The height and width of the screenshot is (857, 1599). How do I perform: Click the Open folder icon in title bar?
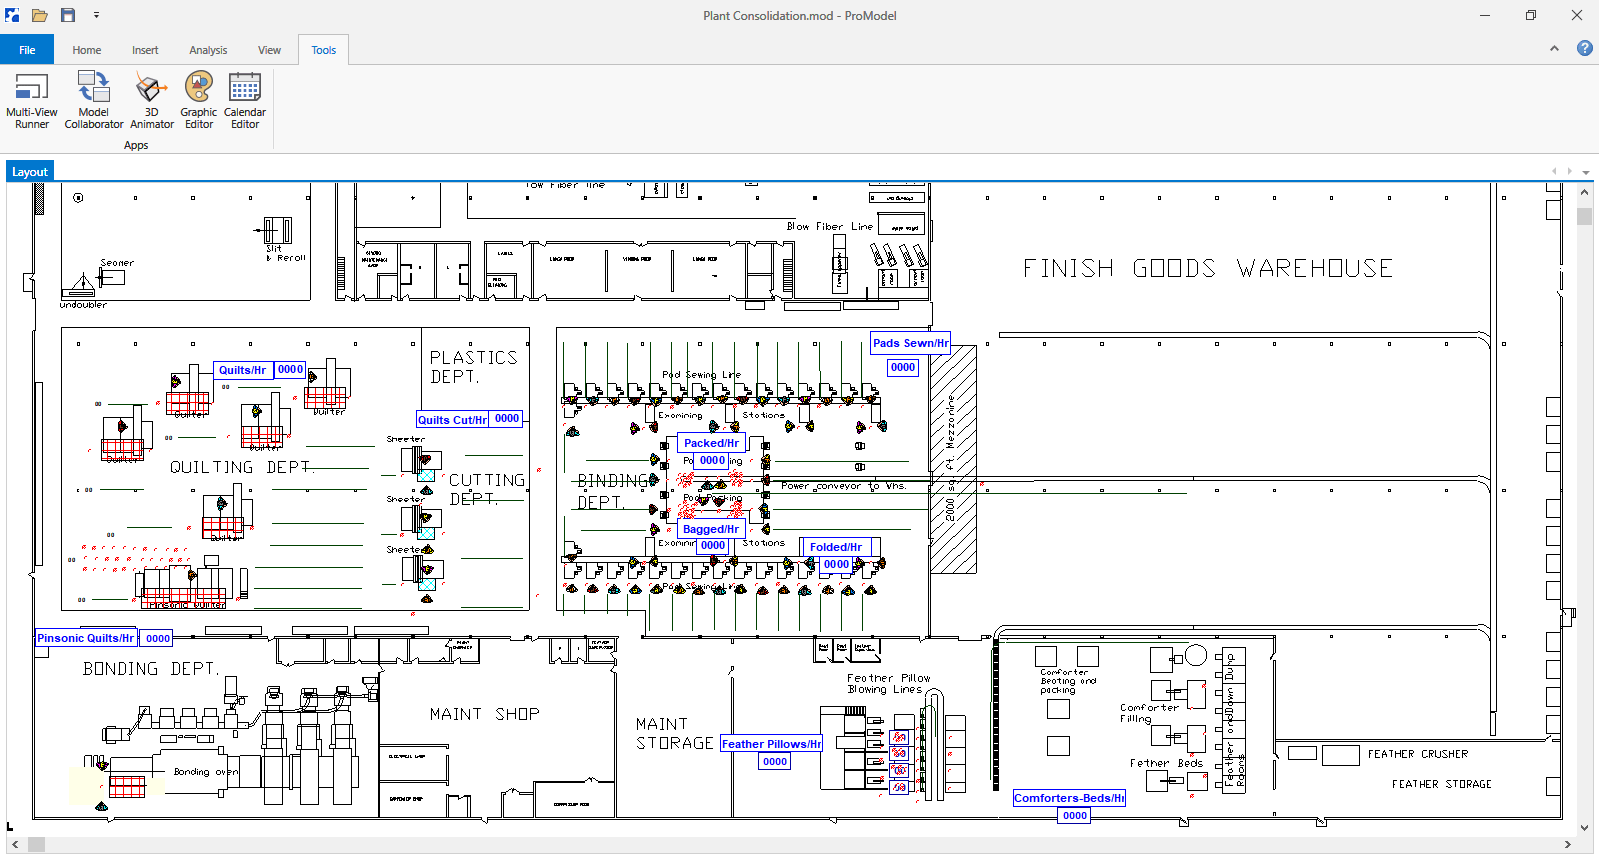pos(40,15)
